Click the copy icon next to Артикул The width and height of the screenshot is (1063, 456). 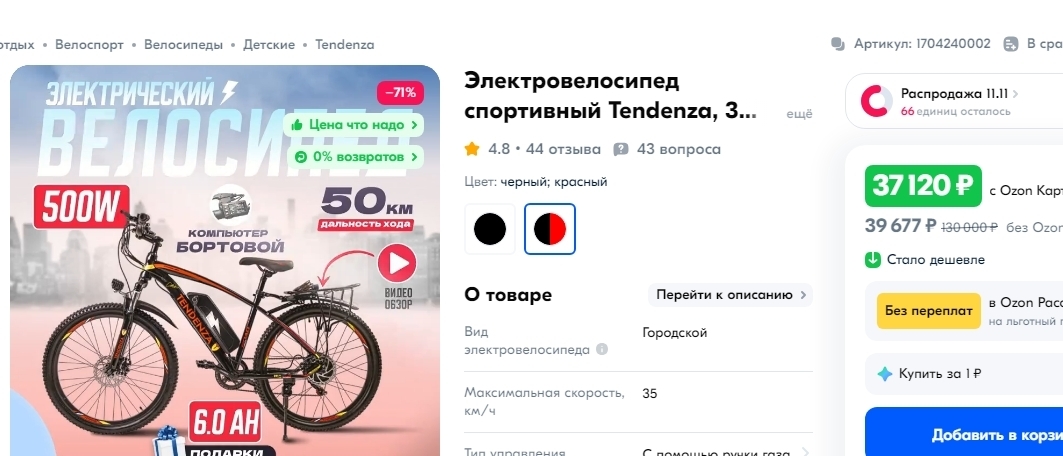[x=838, y=44]
